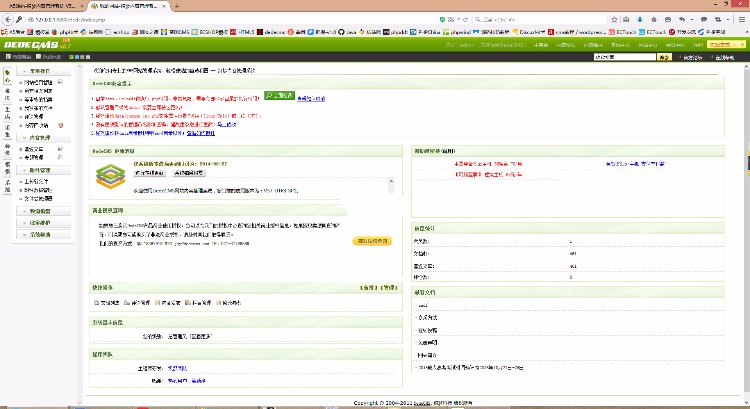Click the 功能地图 icon in the dark bar
Screen dimensions: 750x409
[38, 56]
